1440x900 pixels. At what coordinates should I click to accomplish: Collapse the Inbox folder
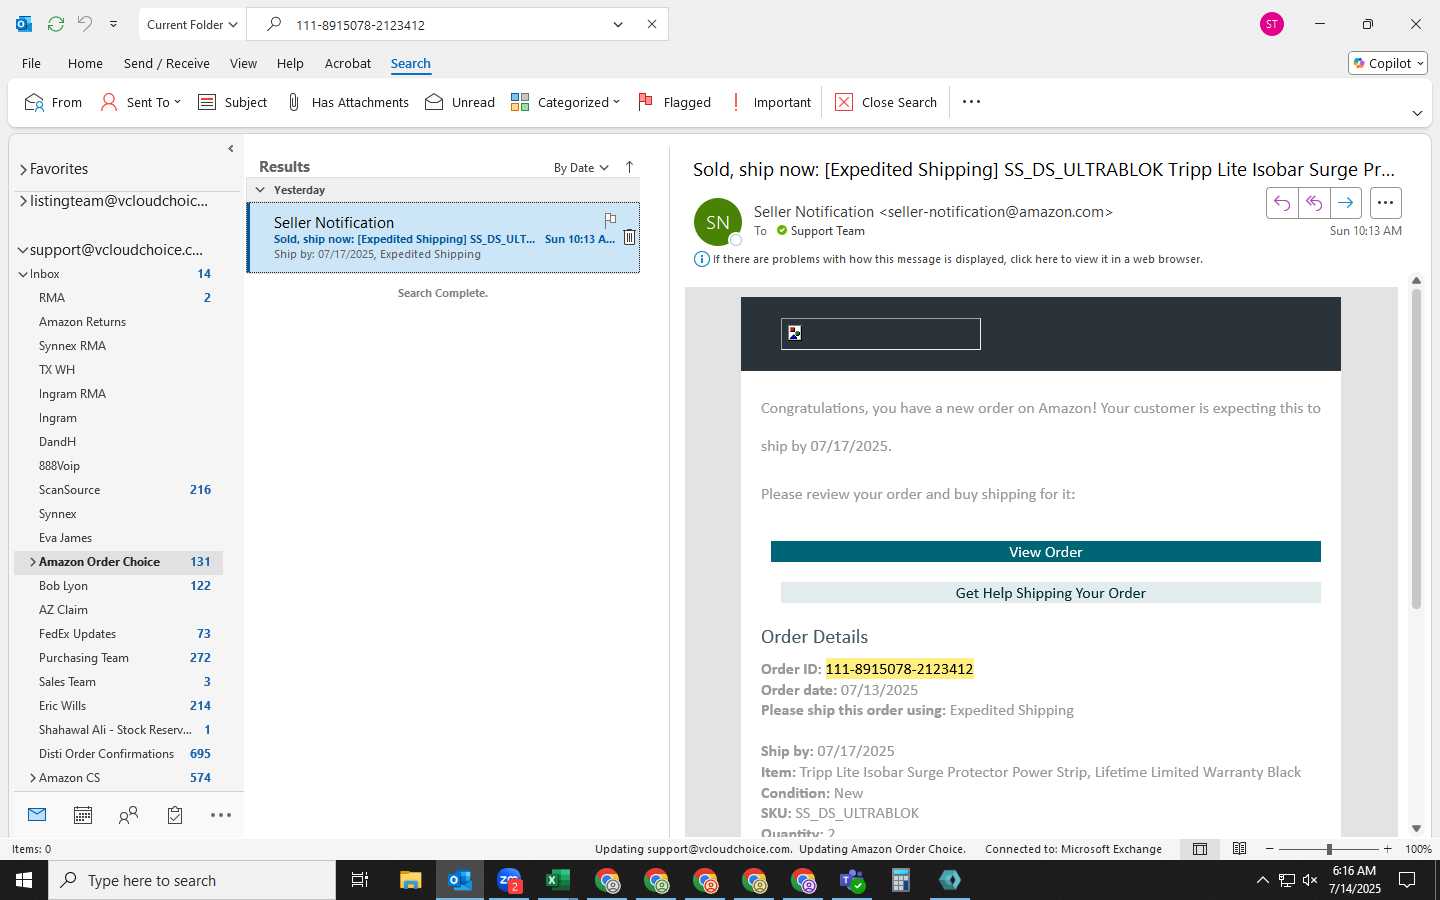point(23,274)
